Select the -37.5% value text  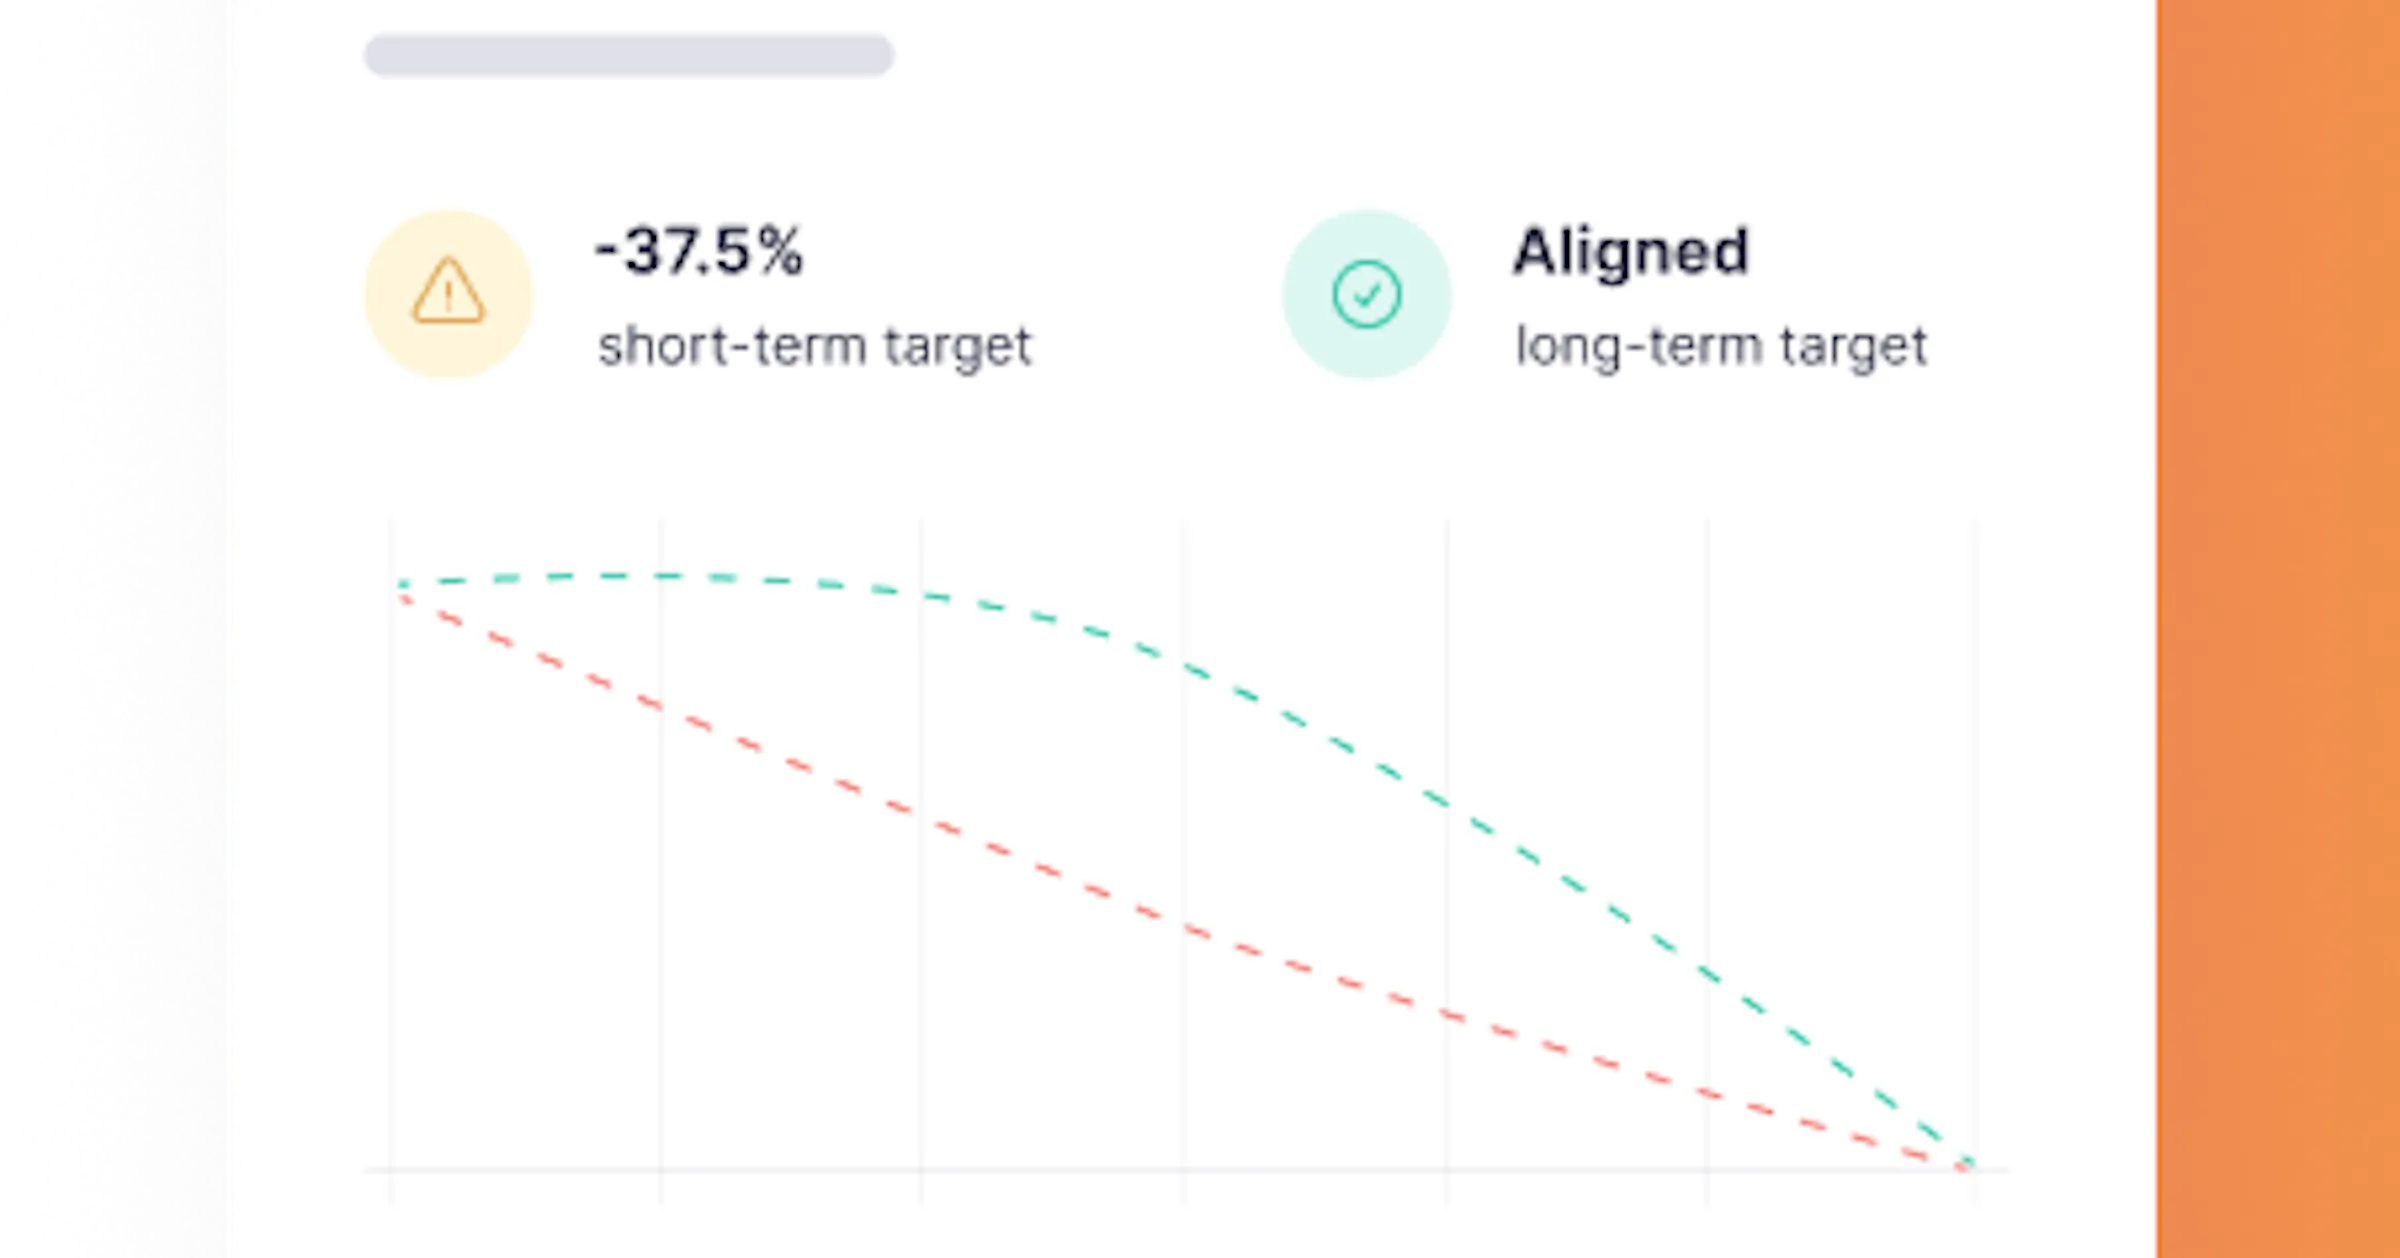[699, 250]
